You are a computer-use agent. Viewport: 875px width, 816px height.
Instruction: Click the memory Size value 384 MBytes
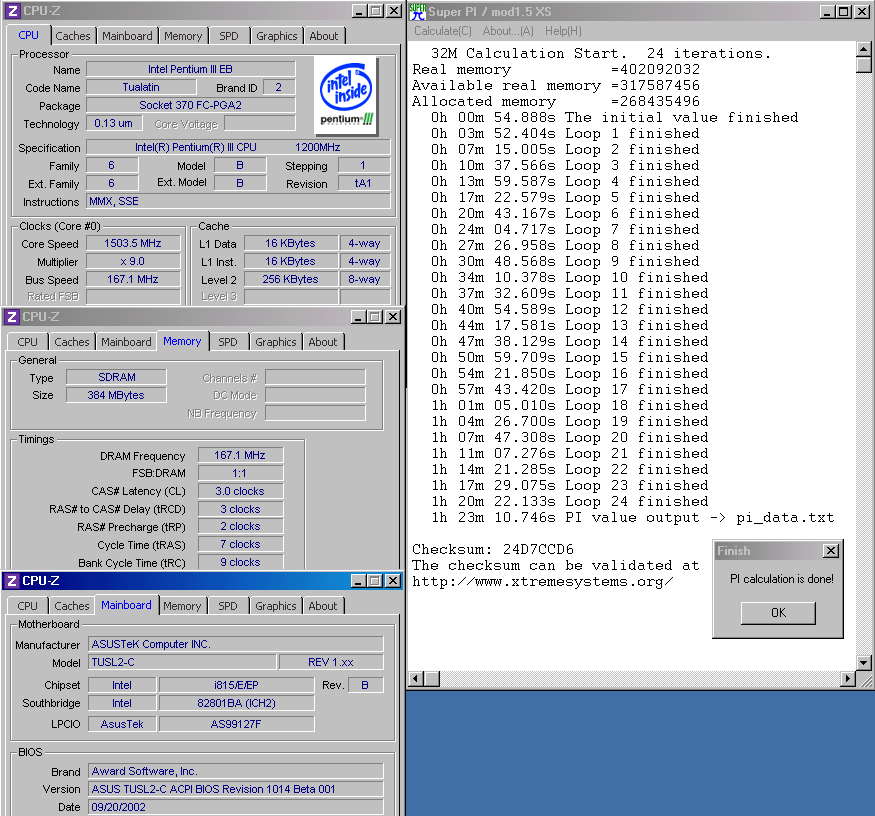[116, 395]
